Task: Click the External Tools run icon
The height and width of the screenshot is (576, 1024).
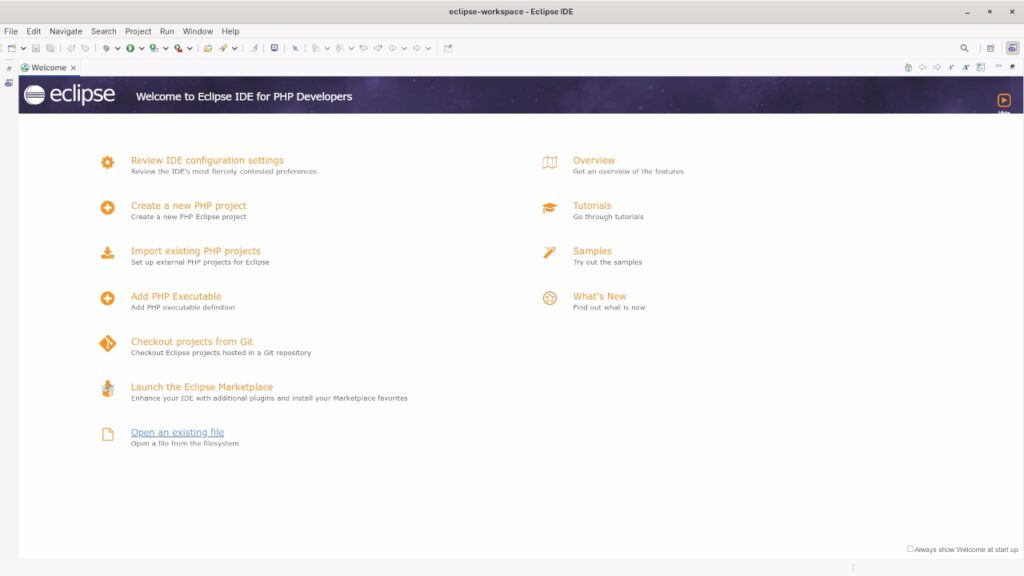Action: pos(178,48)
